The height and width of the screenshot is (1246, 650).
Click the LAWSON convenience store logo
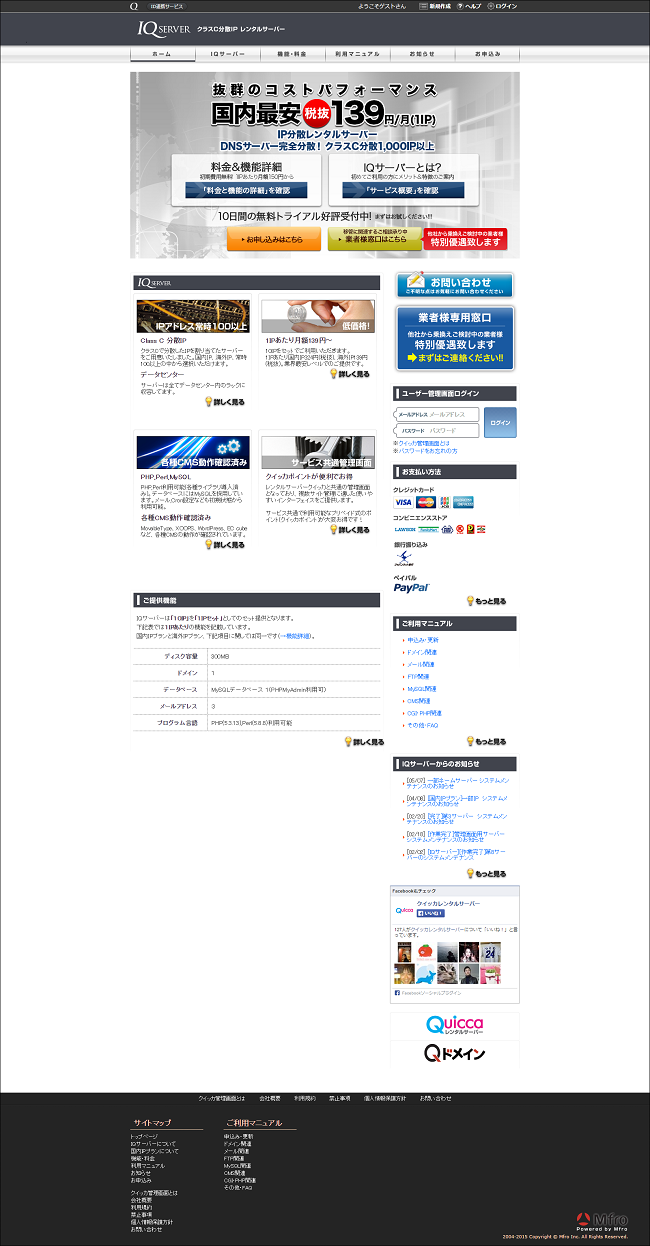tap(403, 529)
